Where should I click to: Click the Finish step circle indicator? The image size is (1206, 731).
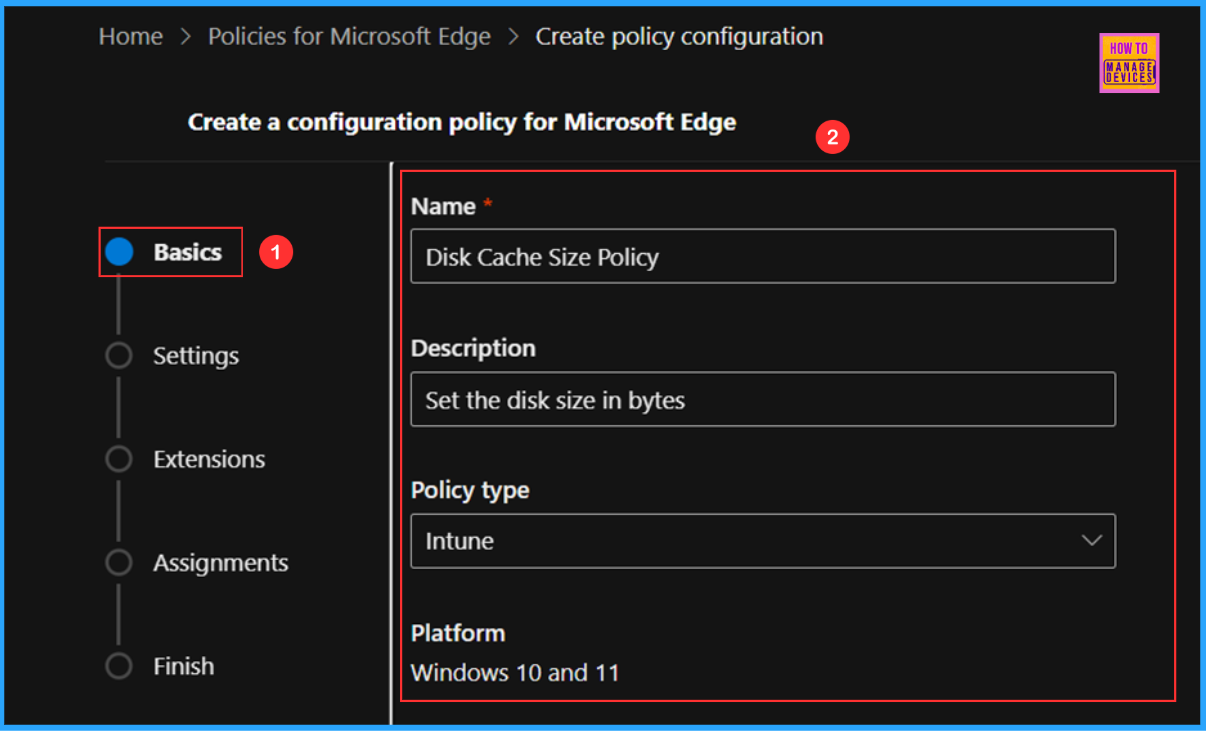[119, 666]
